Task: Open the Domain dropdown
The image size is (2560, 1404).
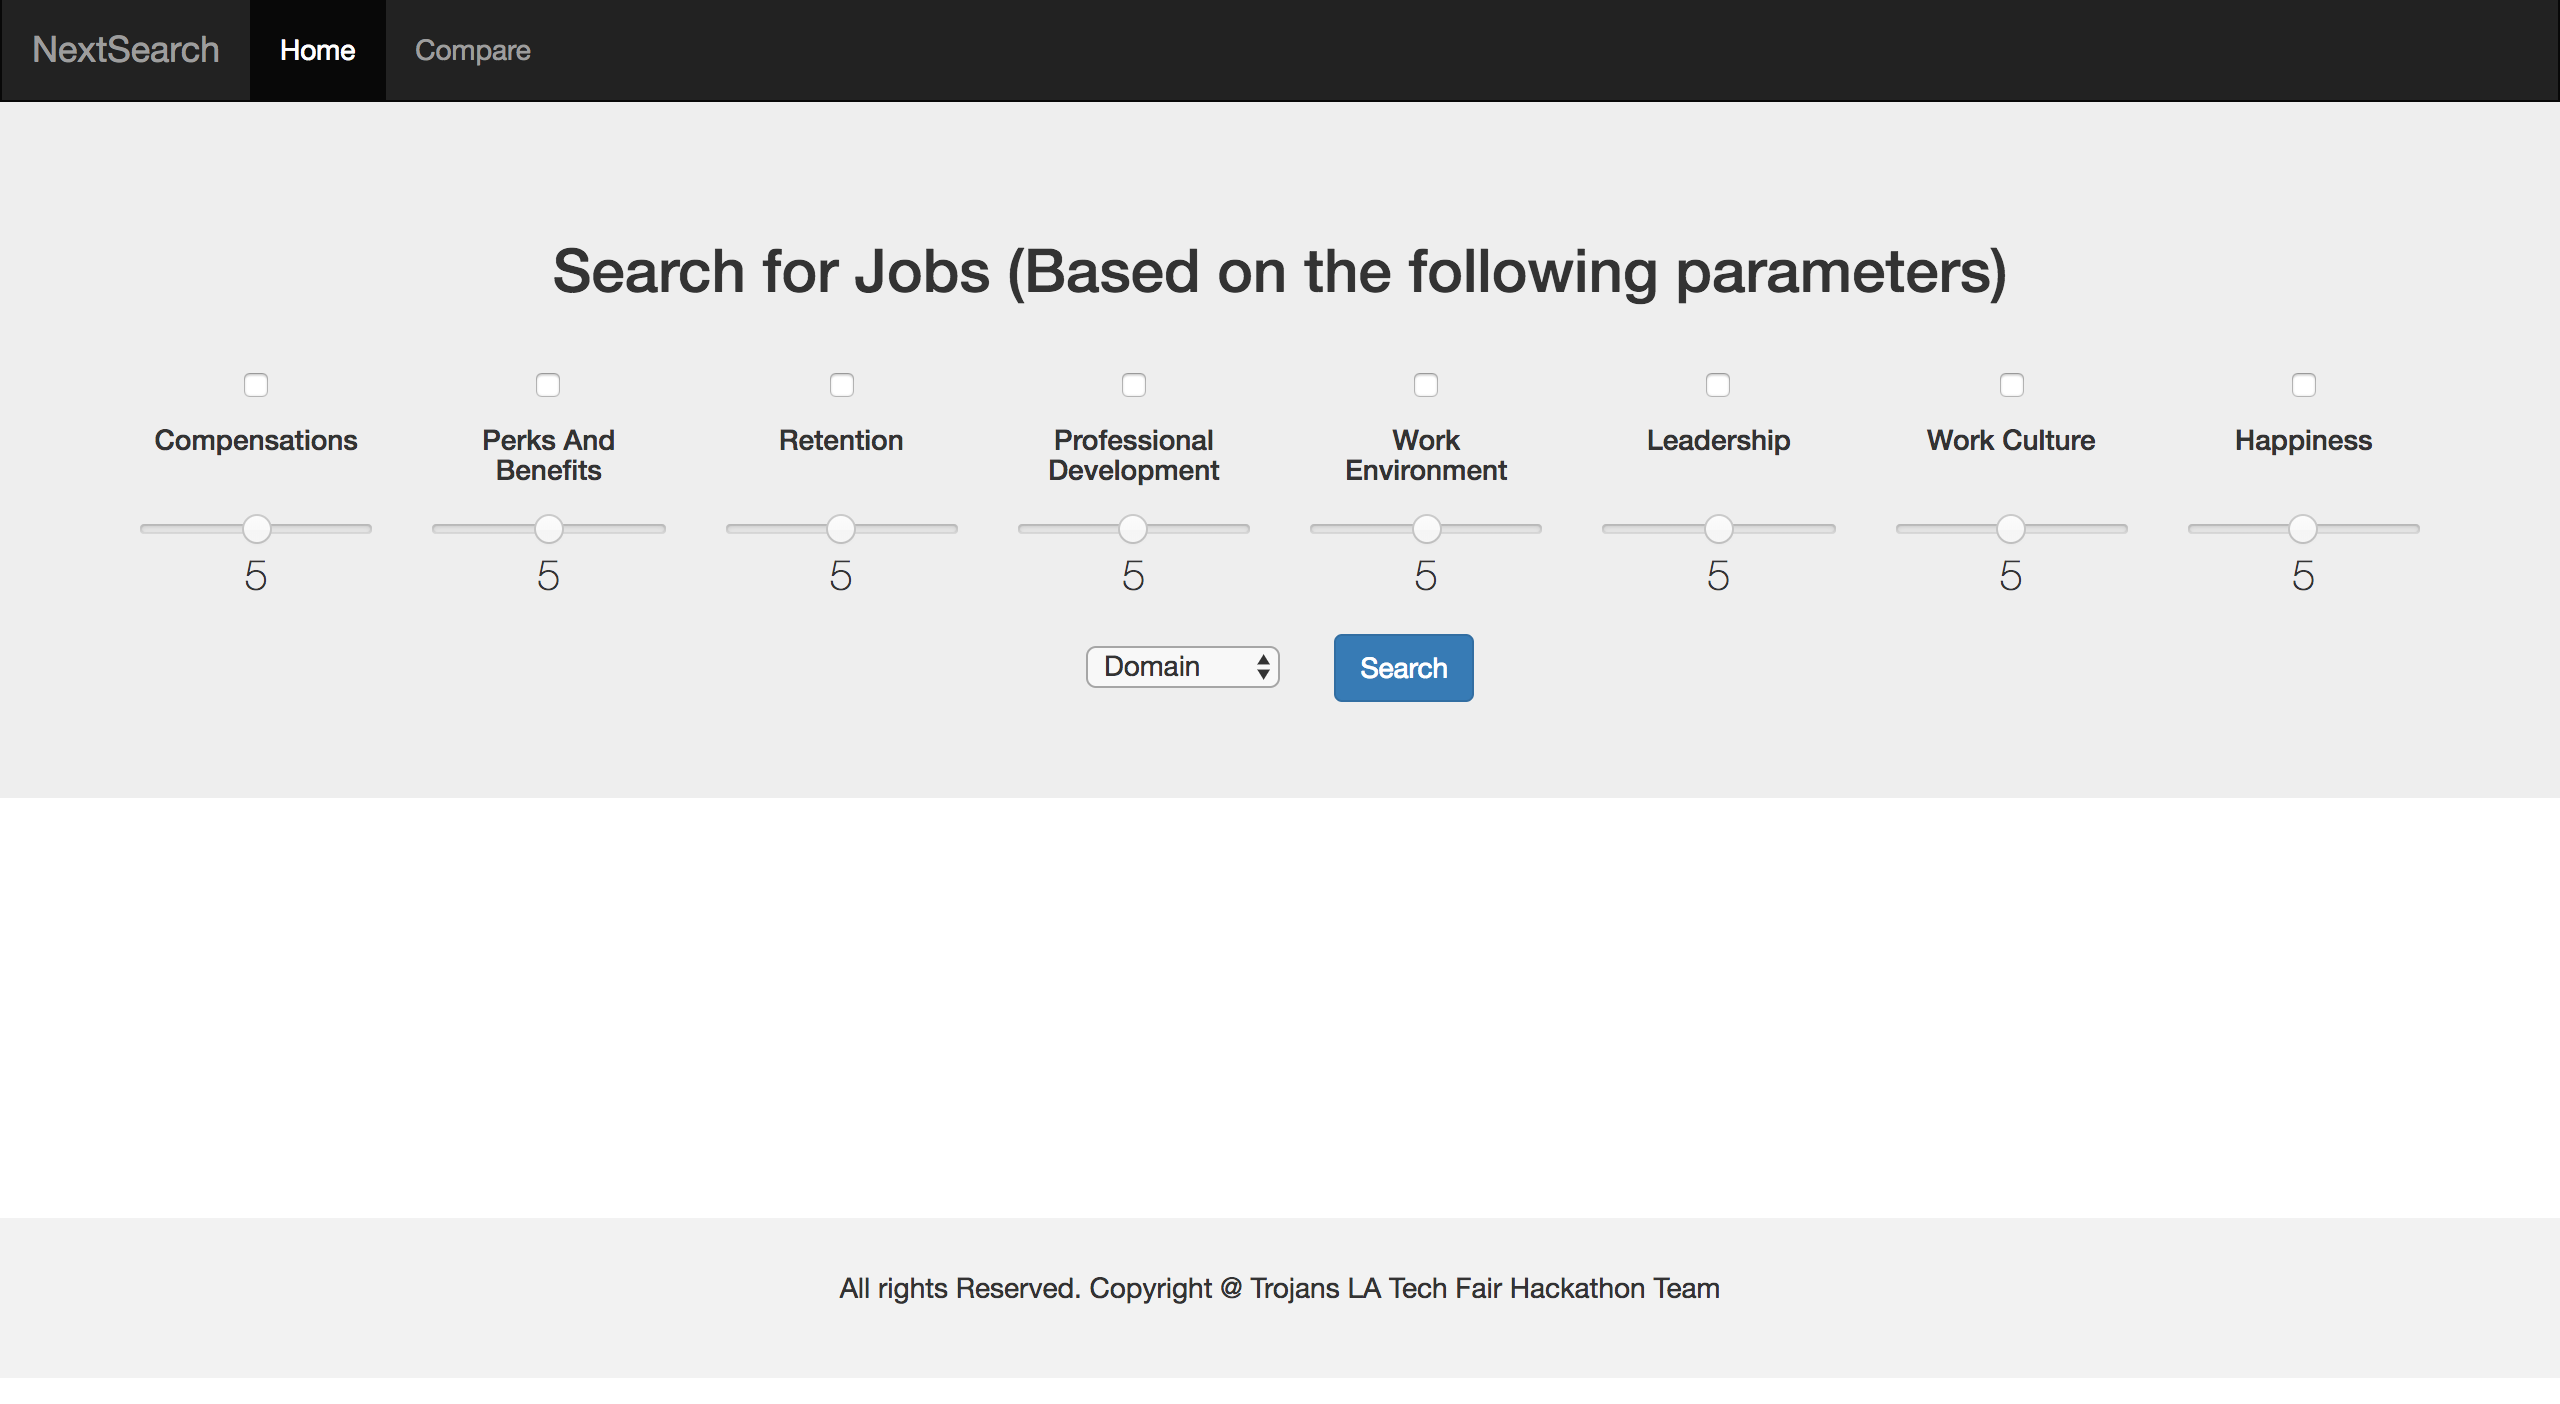Action: 1183,667
